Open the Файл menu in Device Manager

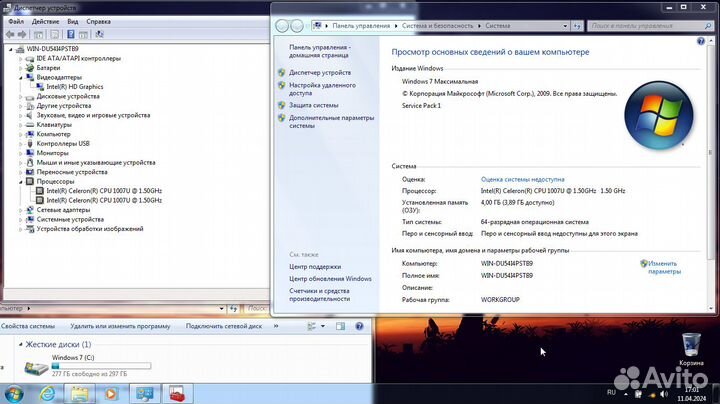click(16, 22)
